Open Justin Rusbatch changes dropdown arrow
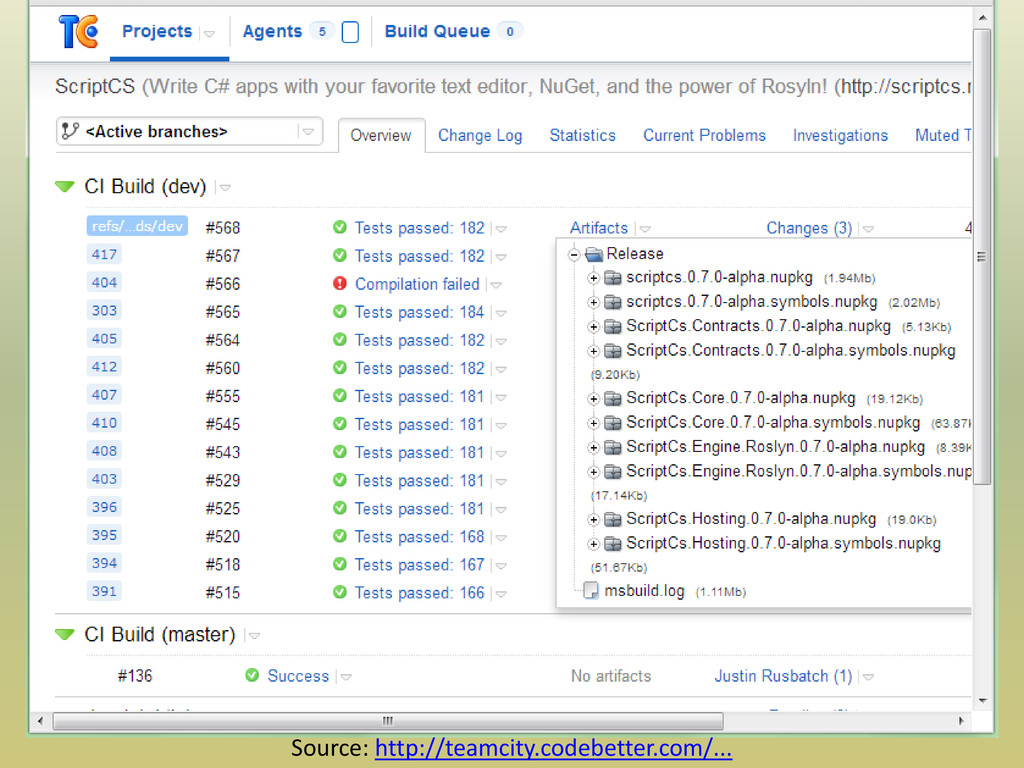Image resolution: width=1024 pixels, height=768 pixels. click(x=868, y=677)
